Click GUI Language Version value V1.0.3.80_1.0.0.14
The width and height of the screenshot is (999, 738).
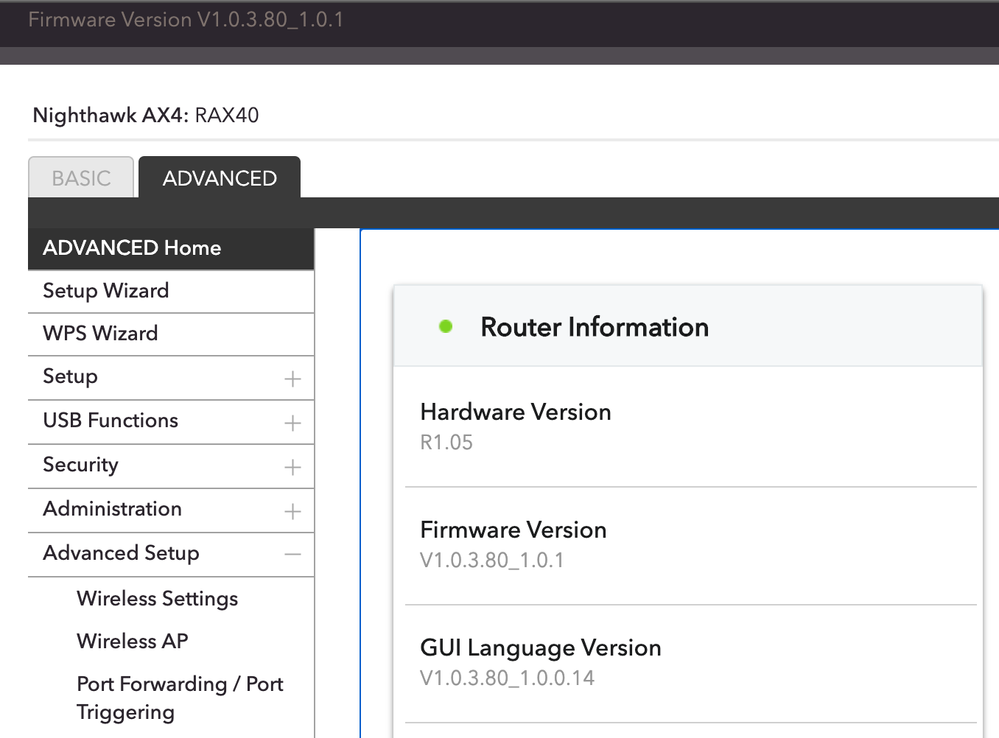(507, 678)
